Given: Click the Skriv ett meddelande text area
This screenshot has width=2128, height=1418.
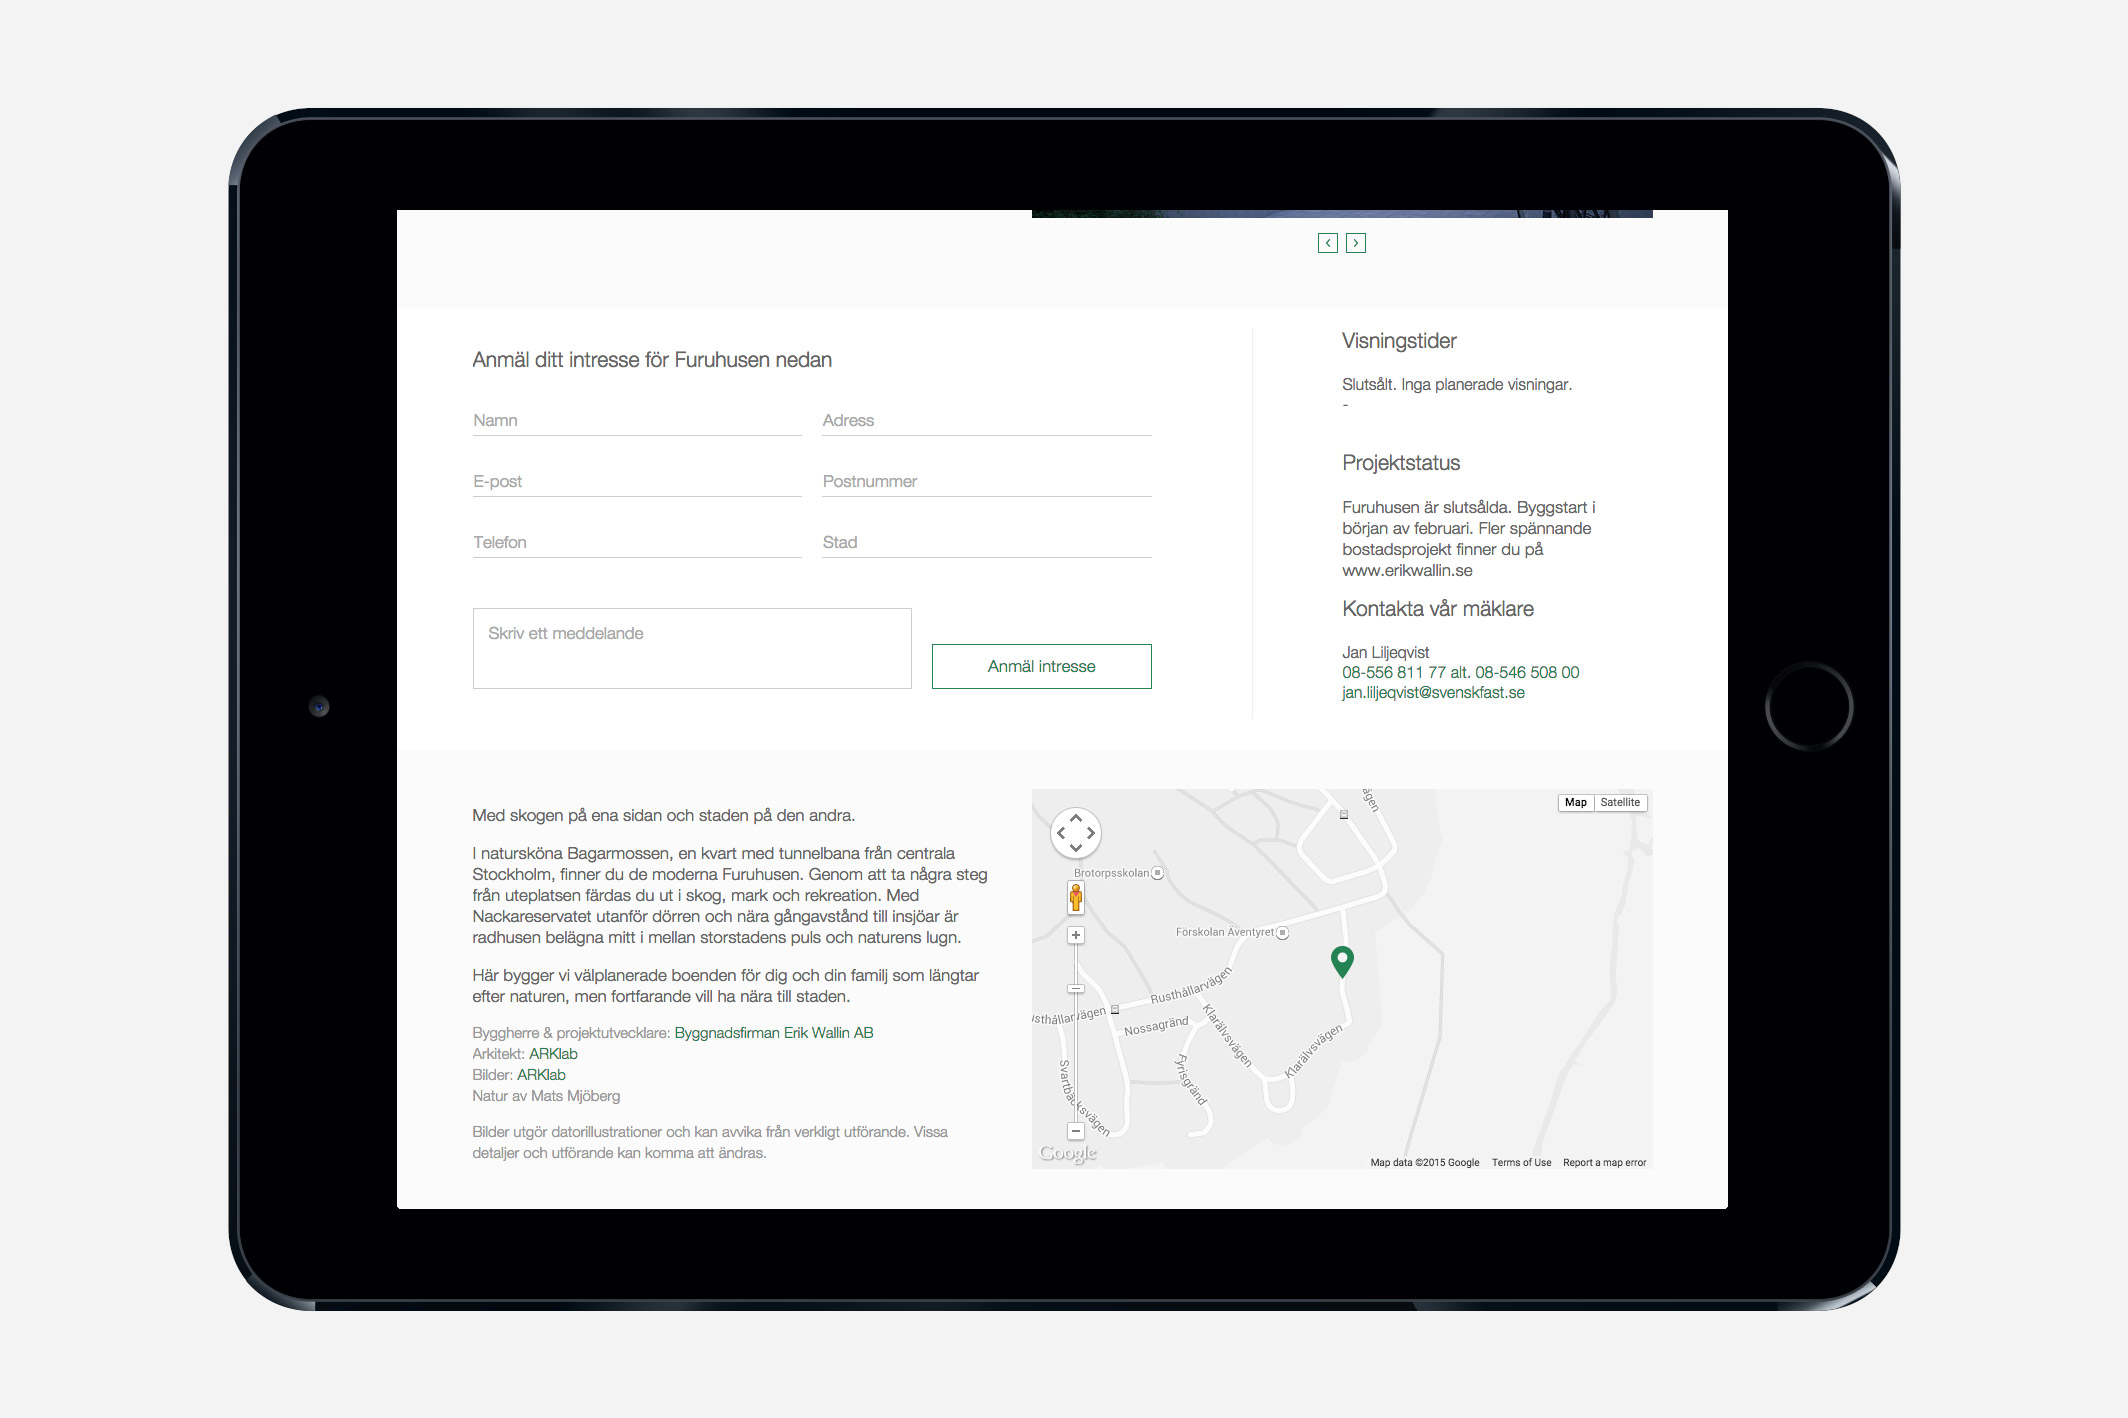Looking at the screenshot, I should pyautogui.click(x=692, y=648).
